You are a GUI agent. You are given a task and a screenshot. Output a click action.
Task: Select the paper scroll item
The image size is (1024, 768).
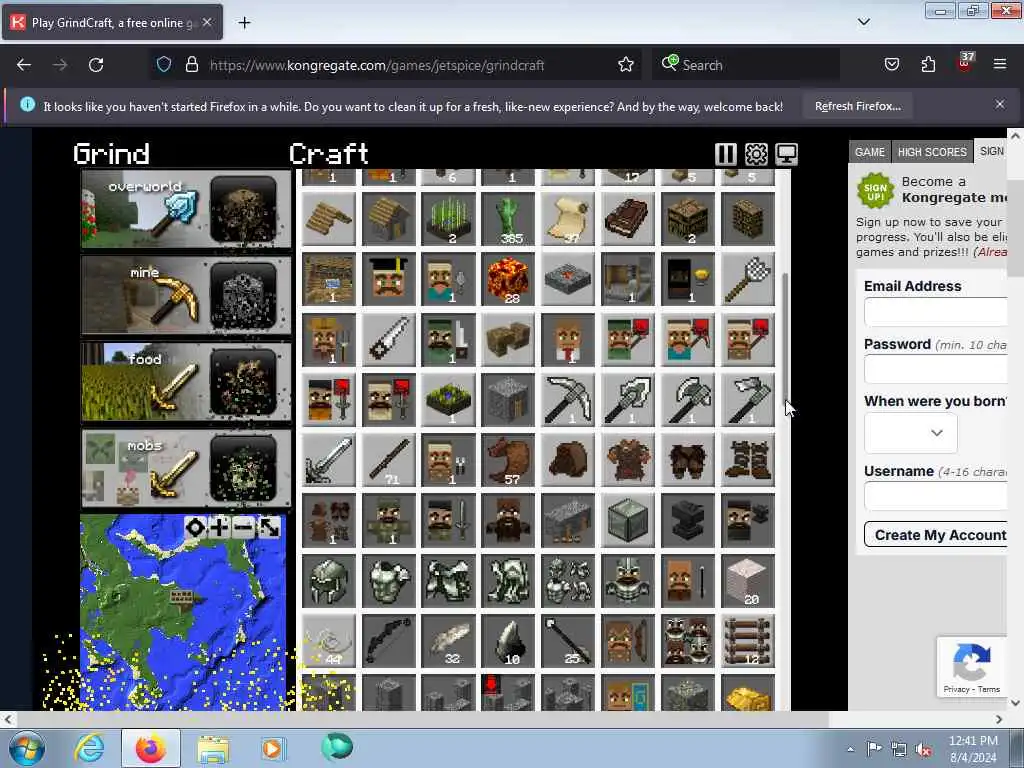(x=568, y=219)
